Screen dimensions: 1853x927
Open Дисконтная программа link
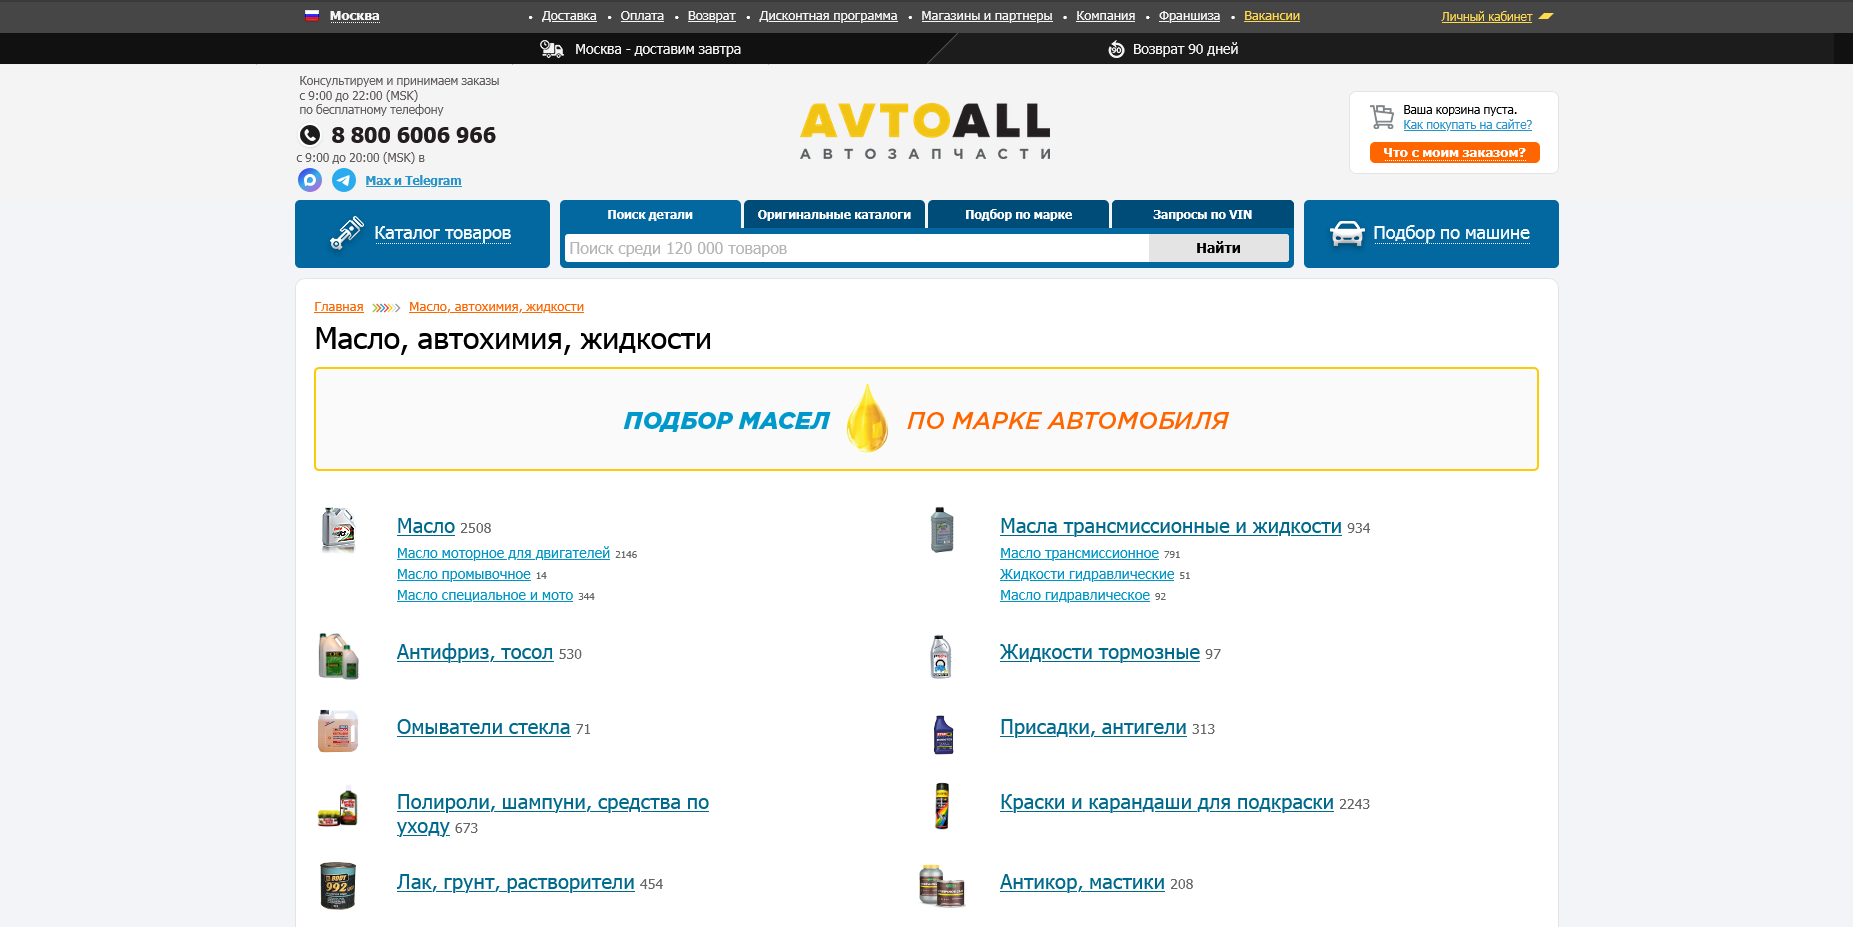(x=828, y=16)
